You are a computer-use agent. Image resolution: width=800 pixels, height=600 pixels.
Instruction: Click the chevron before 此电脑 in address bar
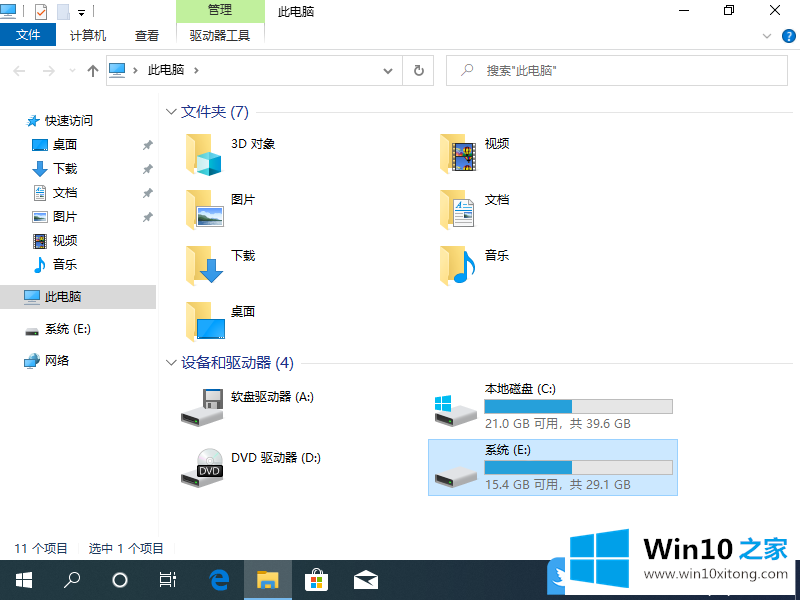[x=135, y=70]
